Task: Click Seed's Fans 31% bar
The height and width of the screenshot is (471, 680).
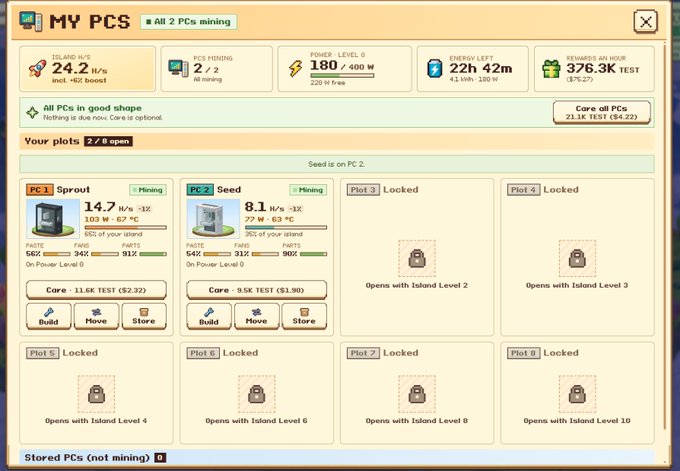Action: 265,254
